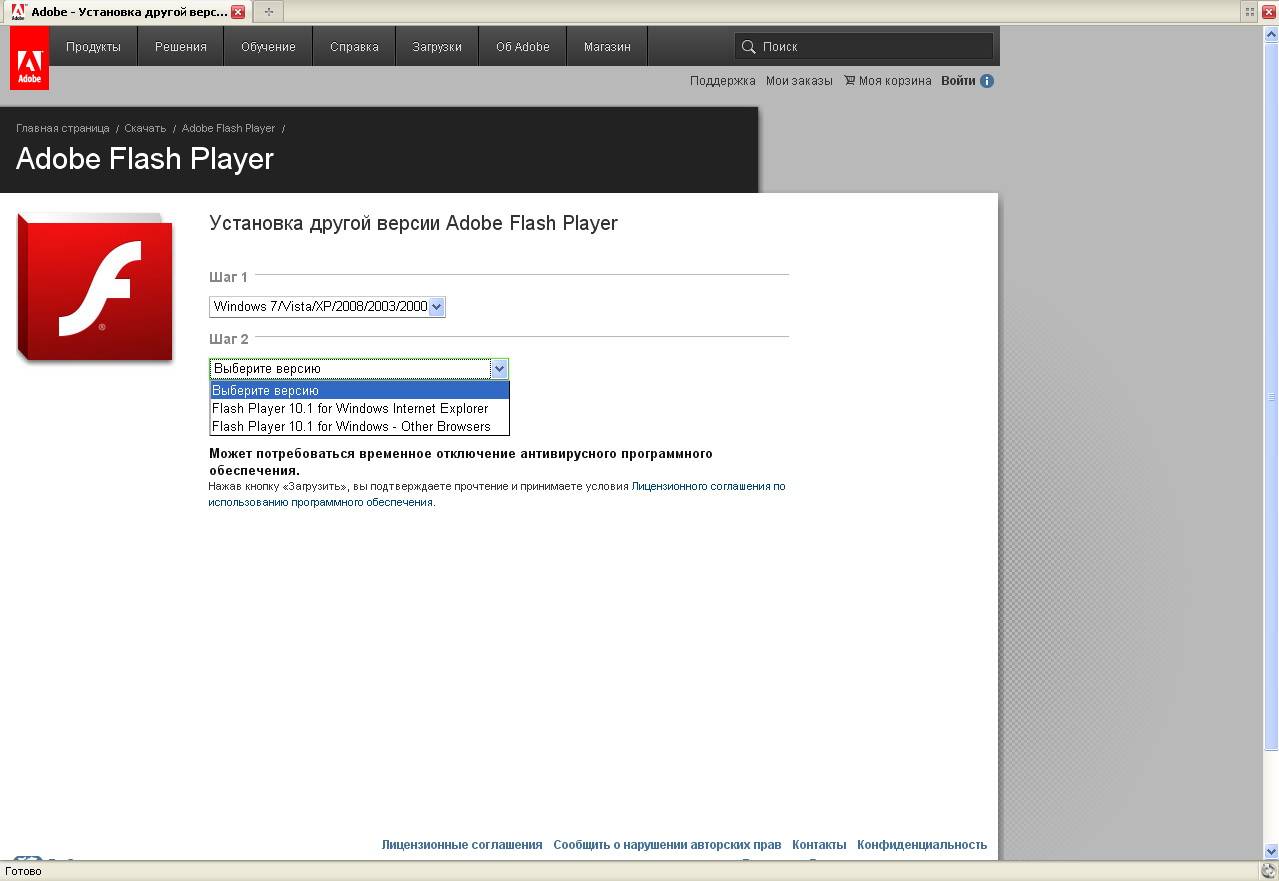Image resolution: width=1279 pixels, height=881 pixels.
Task: Open the Решения menu
Action: (x=181, y=47)
